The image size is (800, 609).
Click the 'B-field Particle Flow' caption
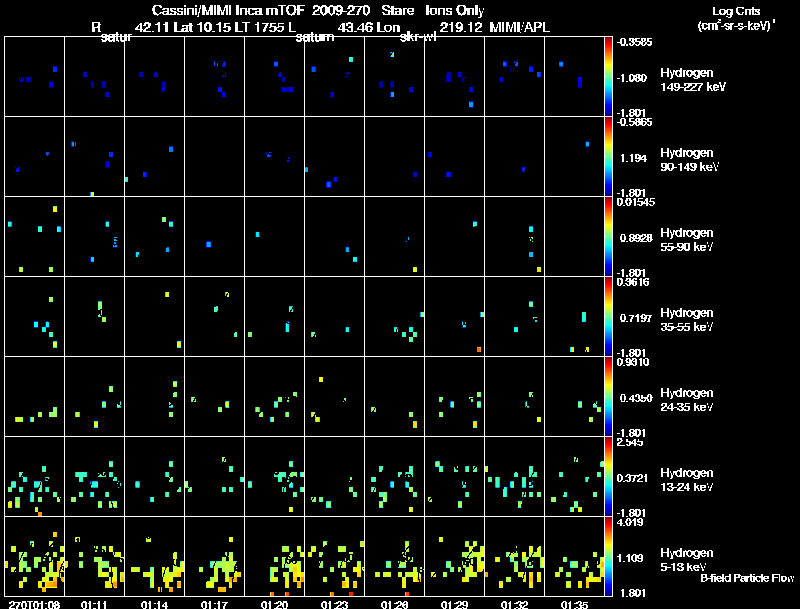[747, 578]
